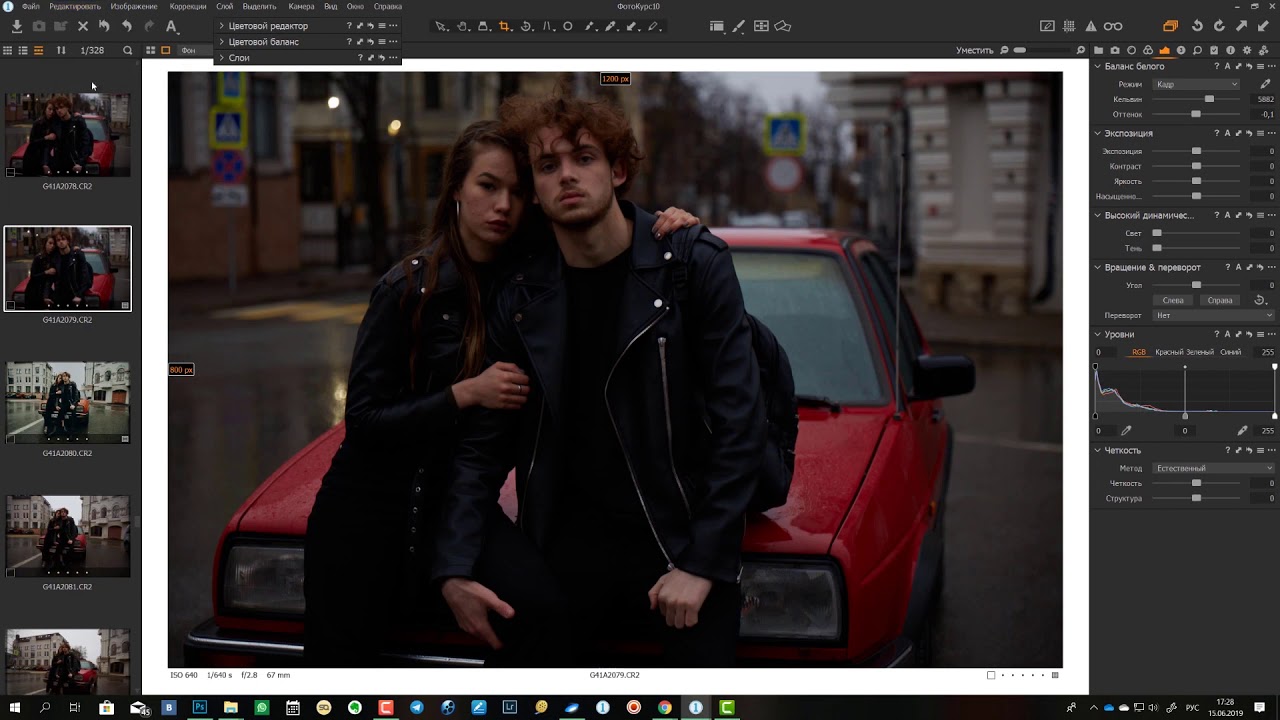This screenshot has height=720, width=1280.
Task: Click the Reset adjustments icon in top toolbar
Action: click(104, 26)
